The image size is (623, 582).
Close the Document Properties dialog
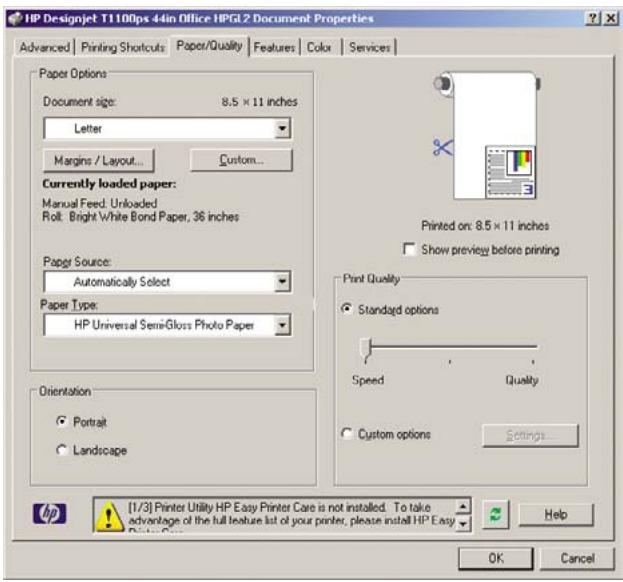click(x=611, y=18)
